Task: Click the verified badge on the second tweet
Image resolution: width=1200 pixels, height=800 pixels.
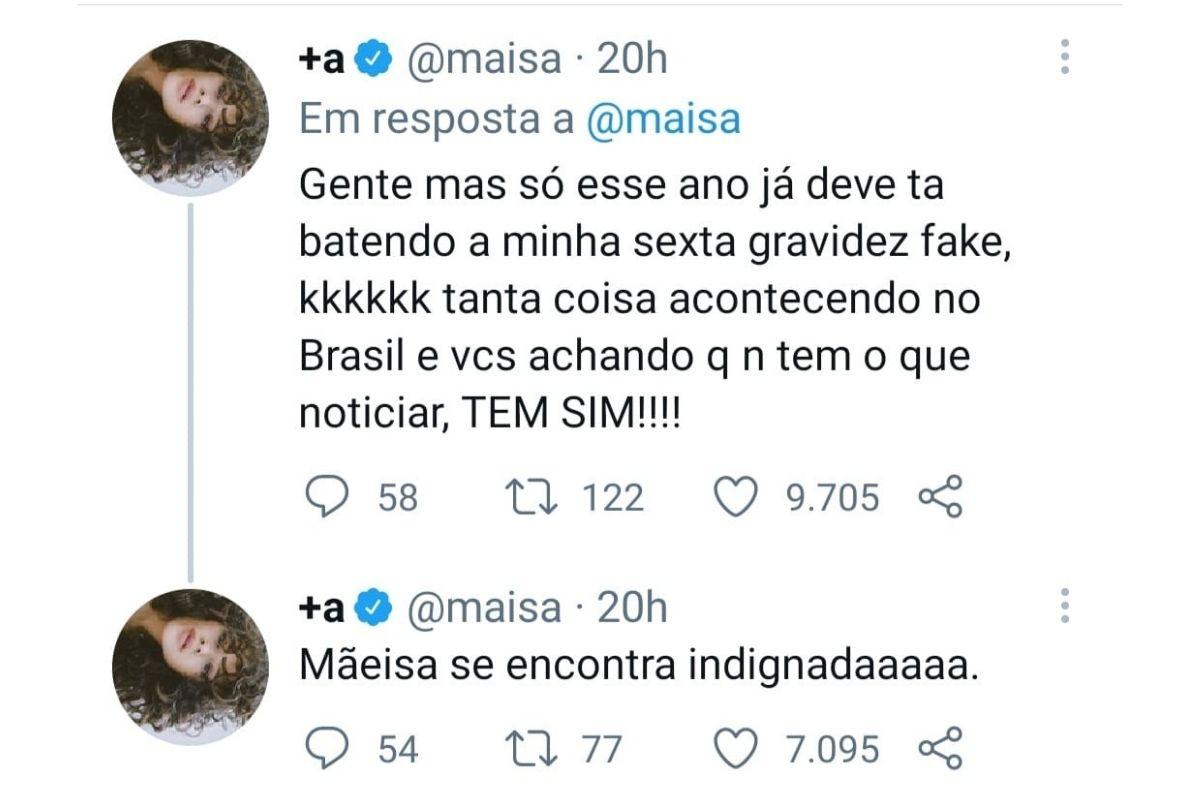Action: click(374, 607)
